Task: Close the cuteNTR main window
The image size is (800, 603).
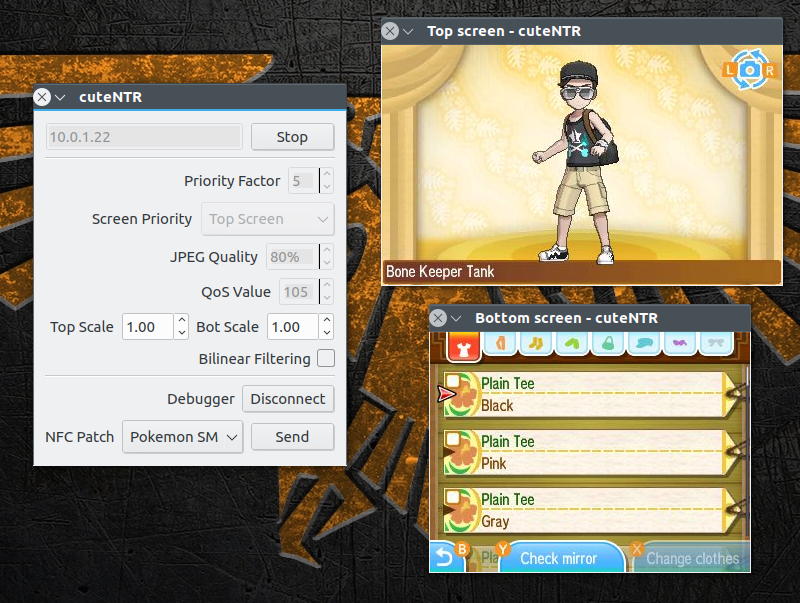Action: coord(42,97)
